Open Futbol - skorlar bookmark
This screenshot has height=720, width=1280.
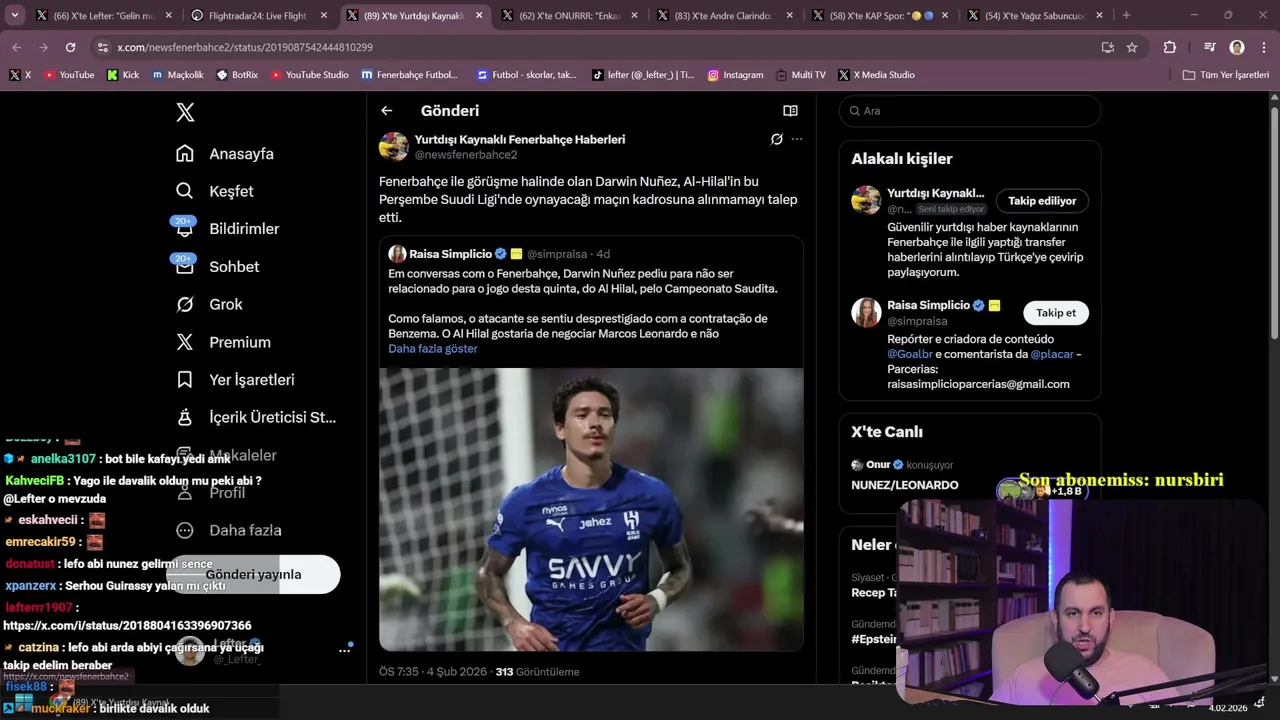tap(527, 75)
